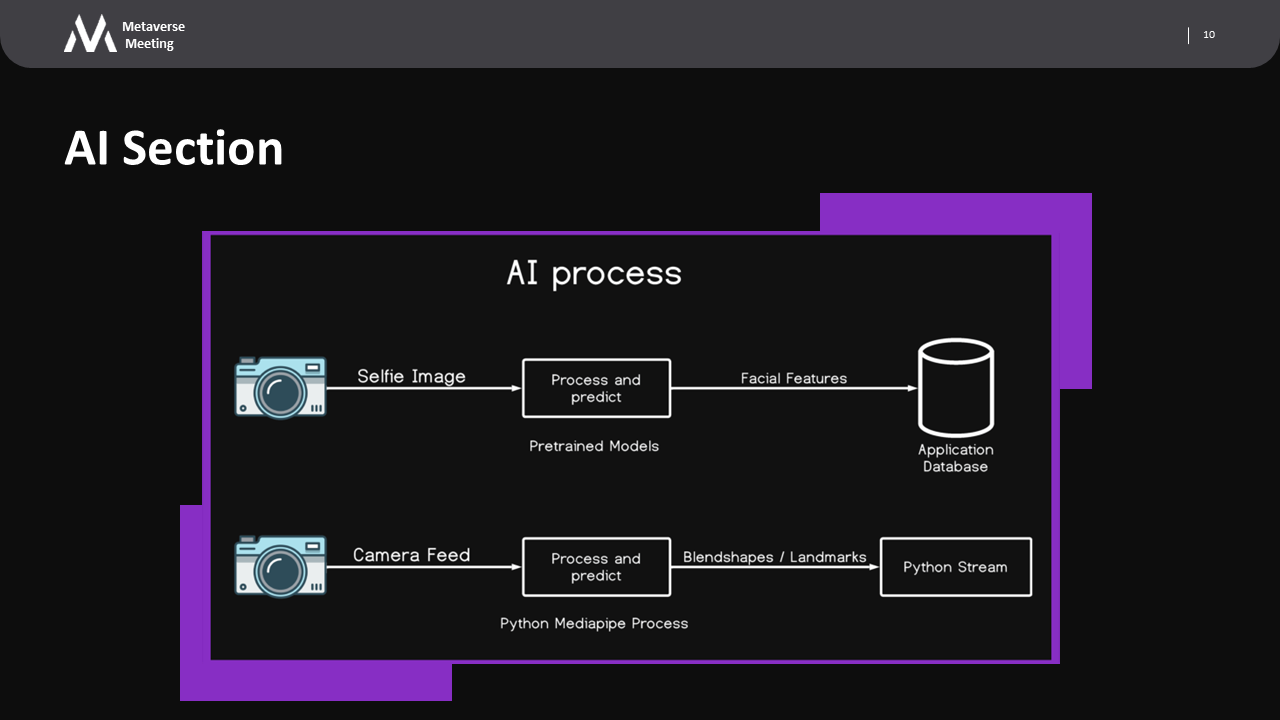Click the Camera Feed label
The width and height of the screenshot is (1280, 720).
pyautogui.click(x=411, y=555)
